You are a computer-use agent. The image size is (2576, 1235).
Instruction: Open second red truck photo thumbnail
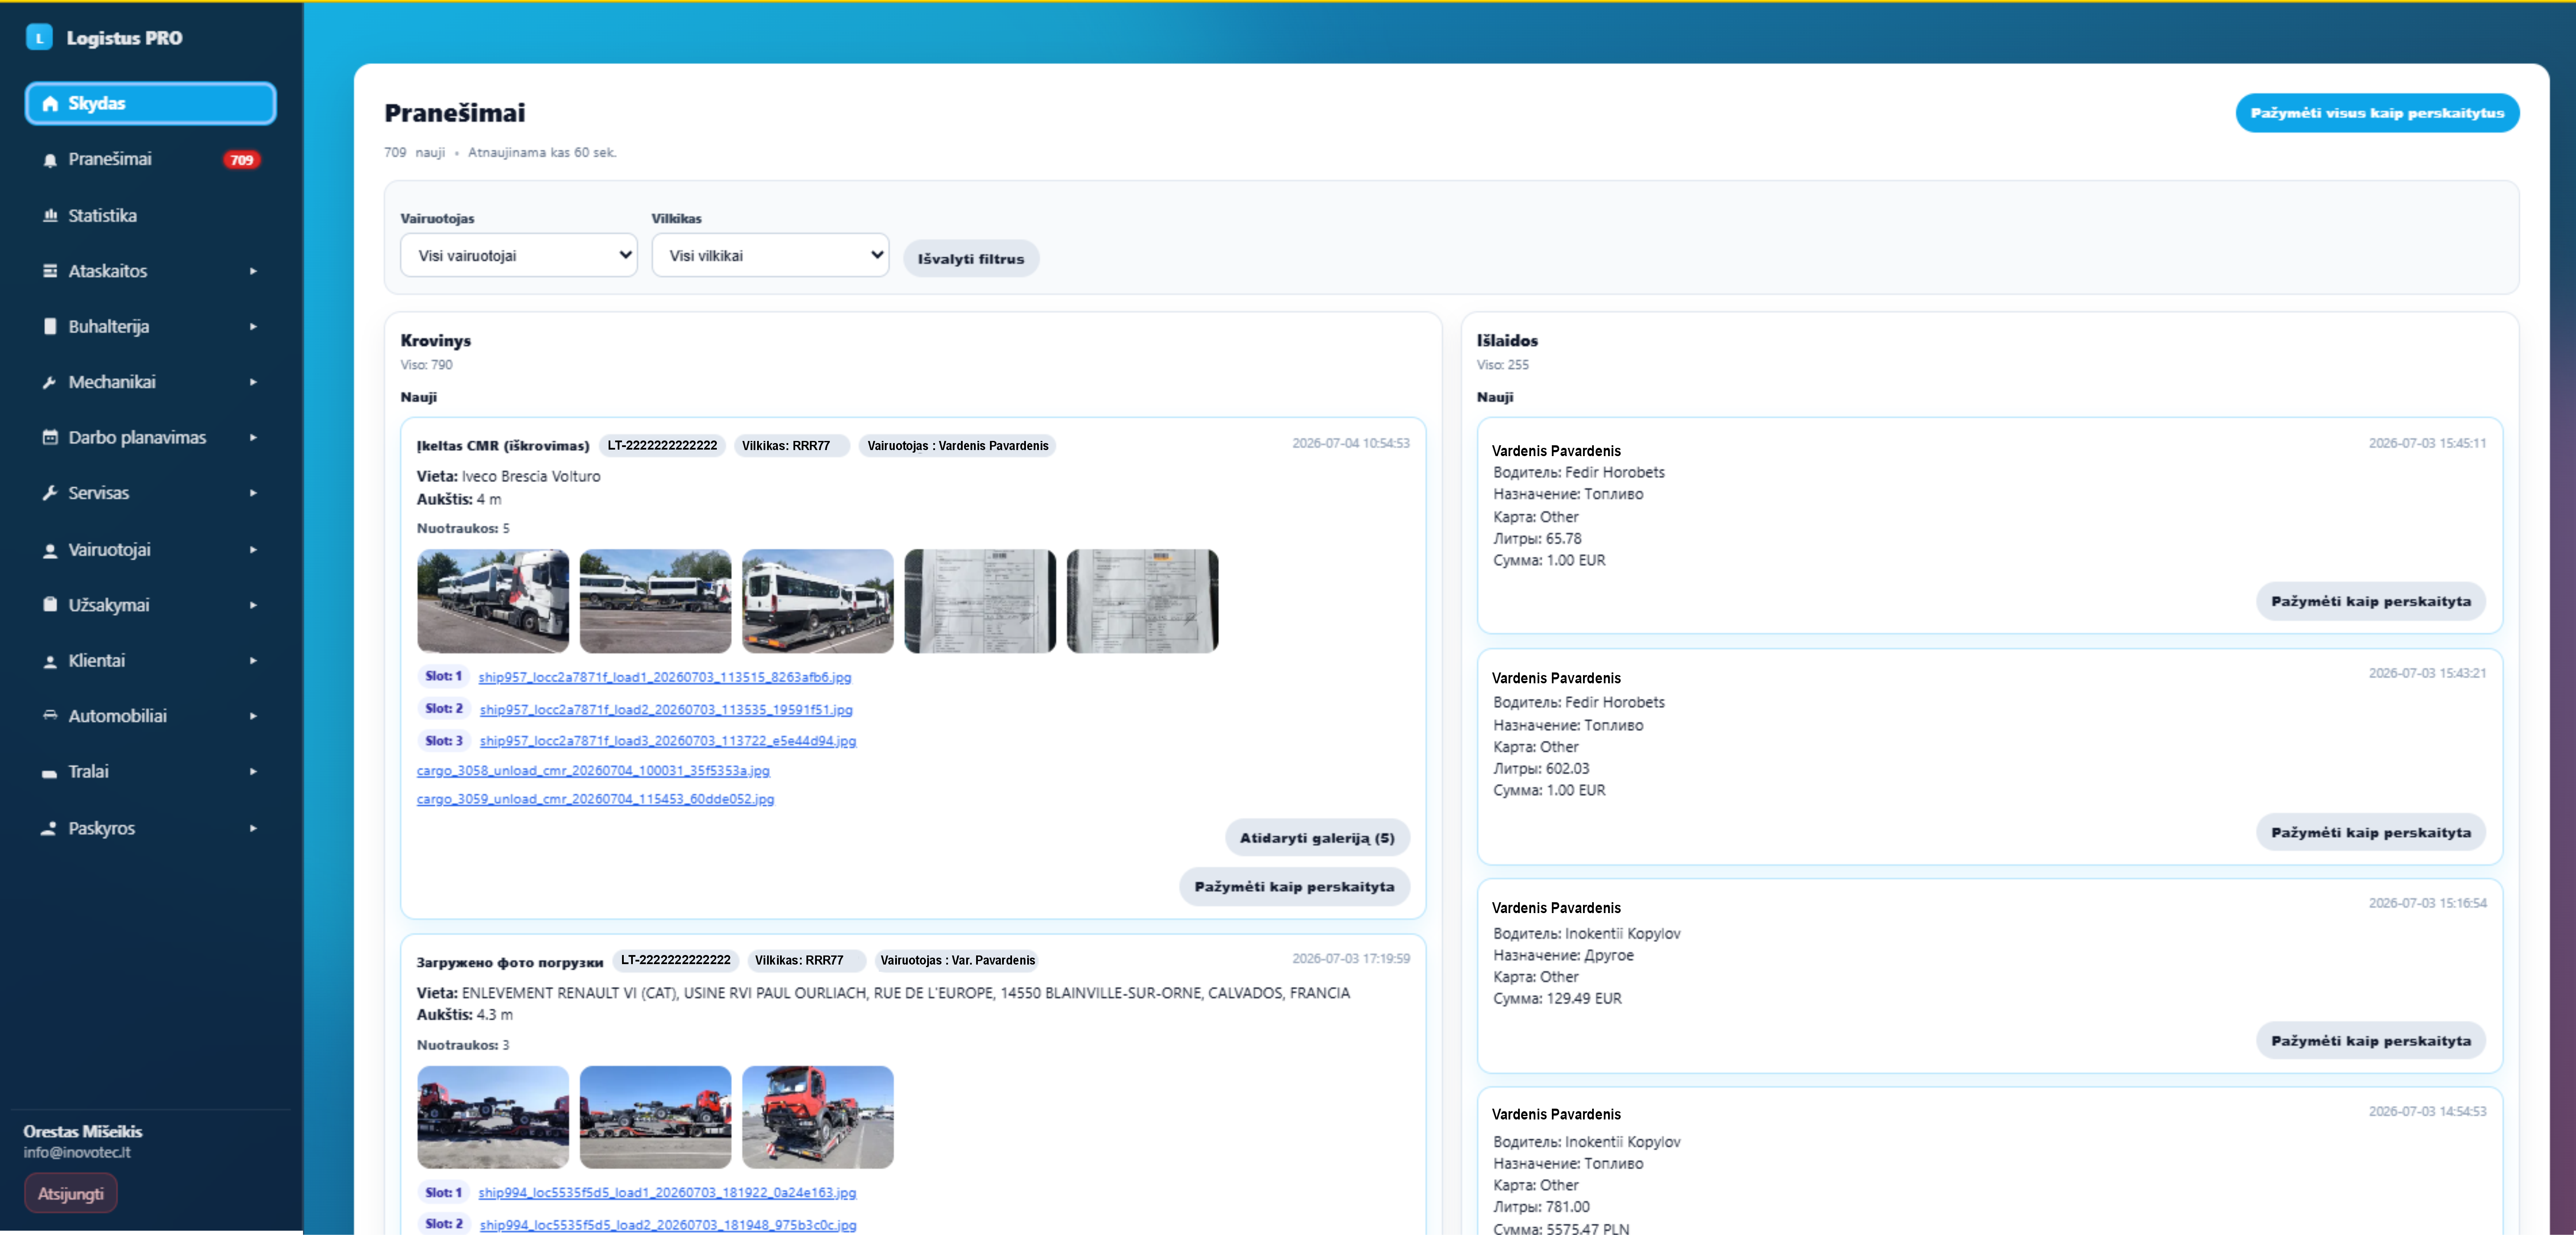click(655, 1117)
